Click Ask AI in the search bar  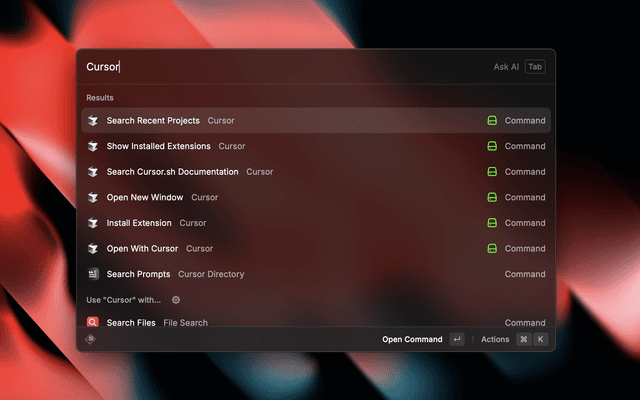click(506, 67)
